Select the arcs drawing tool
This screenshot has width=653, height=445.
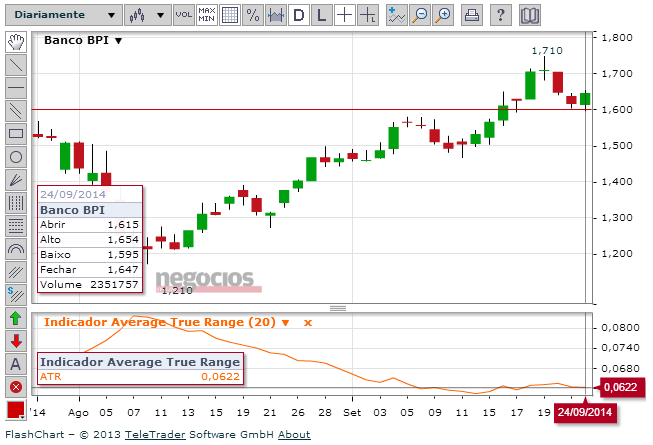coord(16,249)
